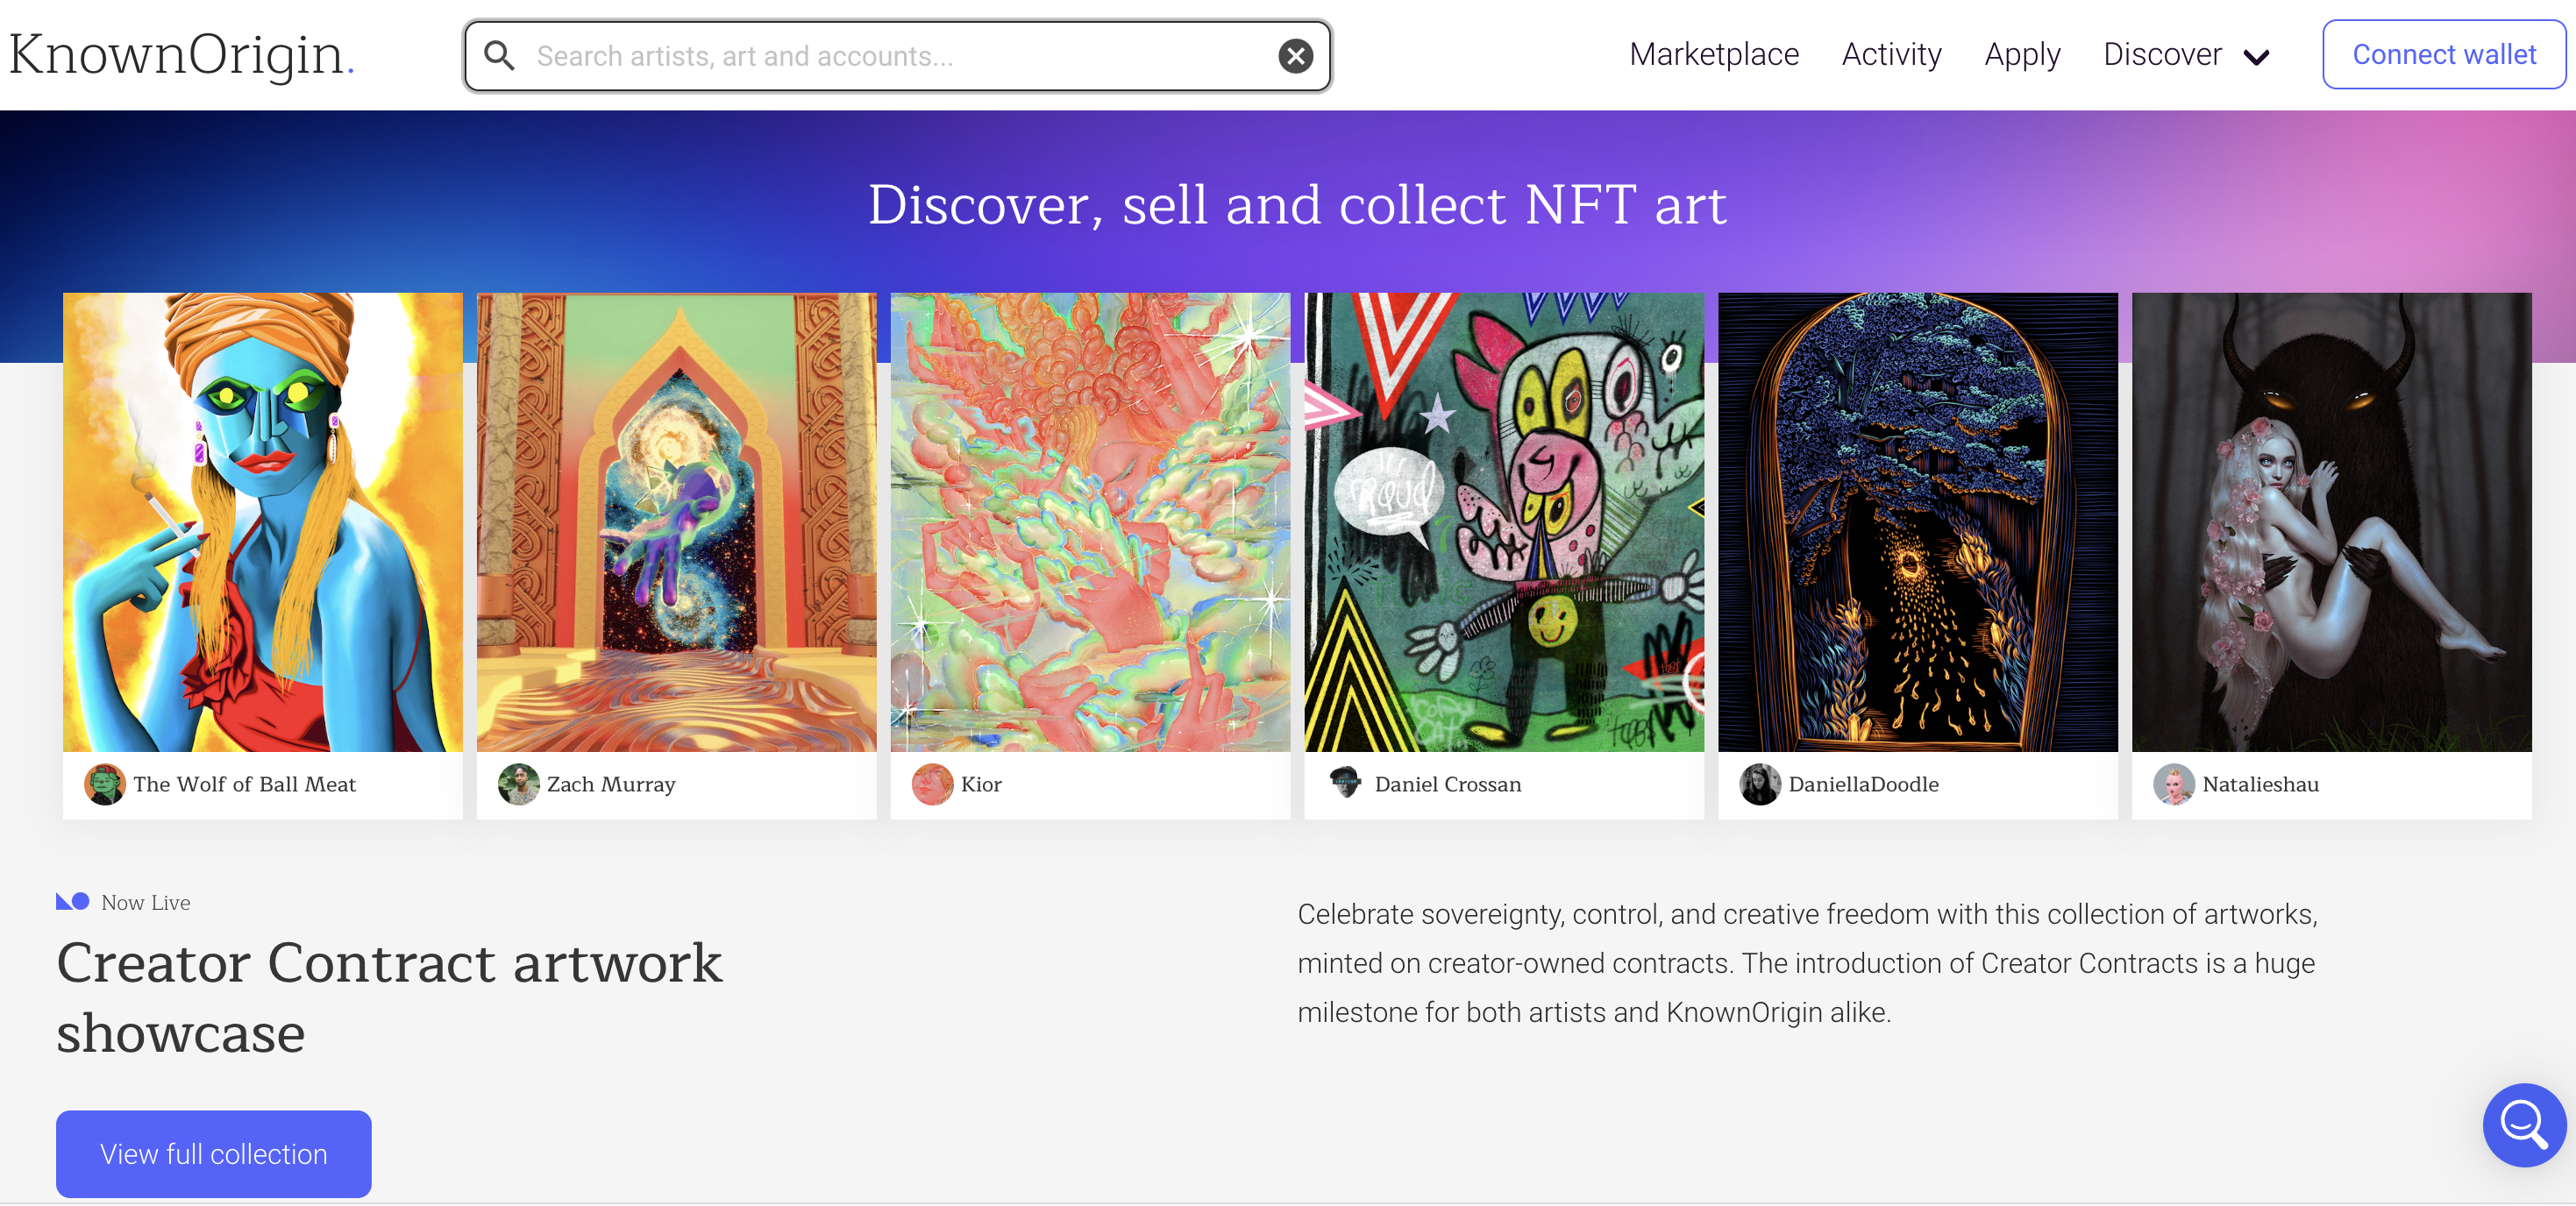Screen dimensions: 2576x1206
Task: Open Kior's pastel abstract artwork
Action: pyautogui.click(x=1091, y=521)
